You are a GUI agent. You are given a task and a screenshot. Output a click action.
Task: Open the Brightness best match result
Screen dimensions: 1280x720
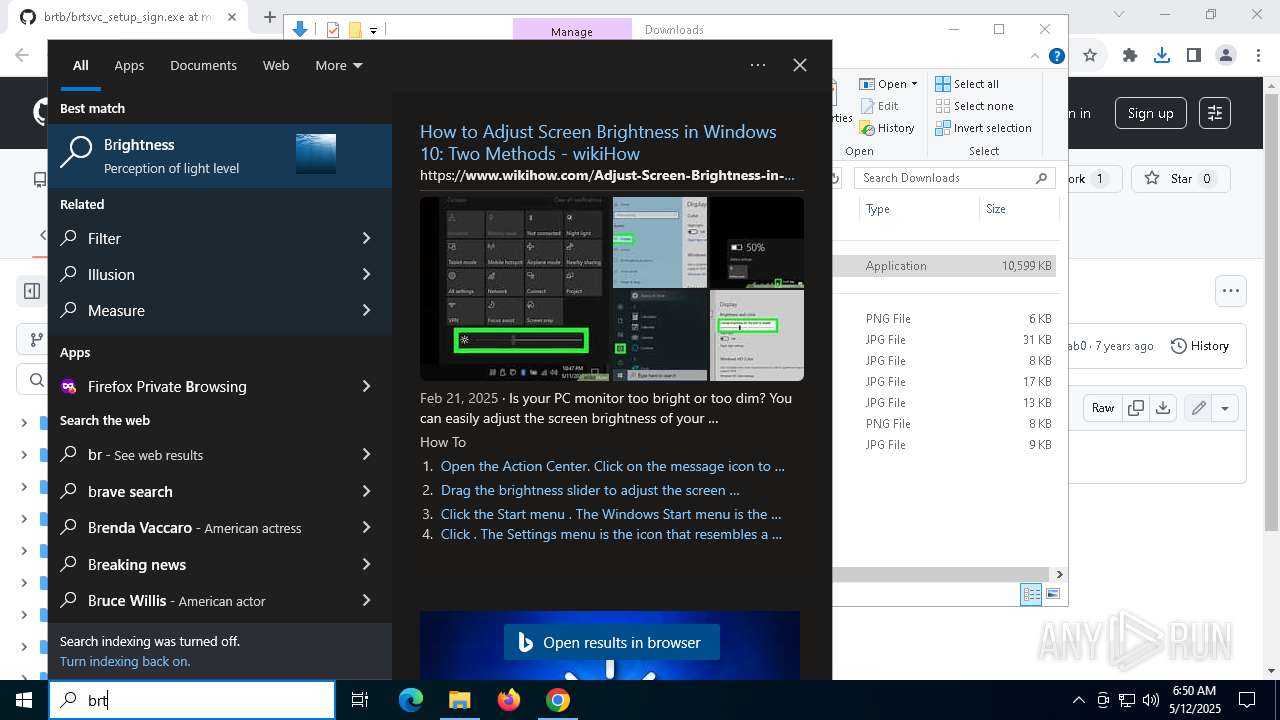point(220,156)
